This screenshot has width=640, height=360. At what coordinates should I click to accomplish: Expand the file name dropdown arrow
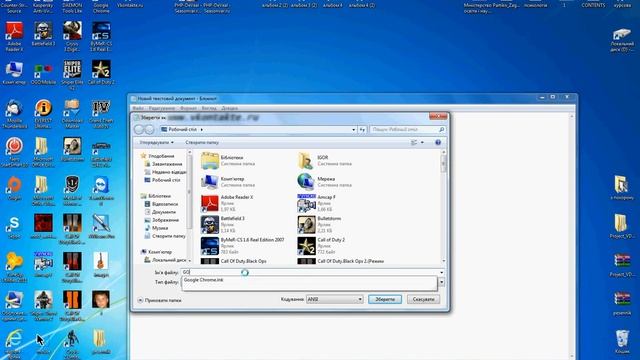(x=441, y=272)
